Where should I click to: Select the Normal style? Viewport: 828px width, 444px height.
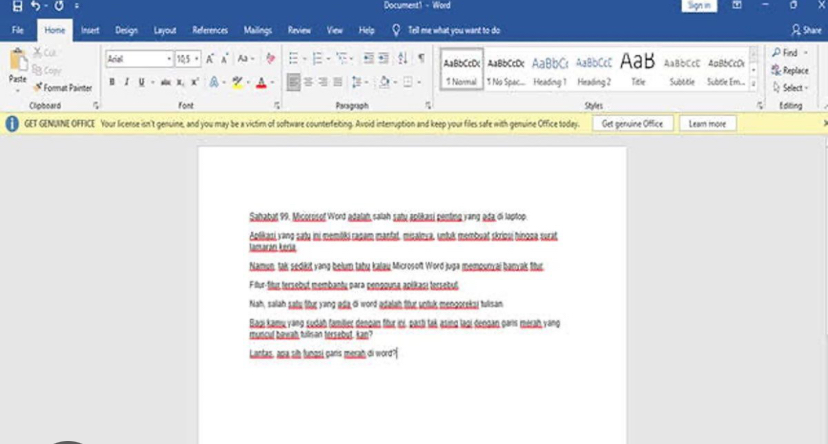click(462, 70)
